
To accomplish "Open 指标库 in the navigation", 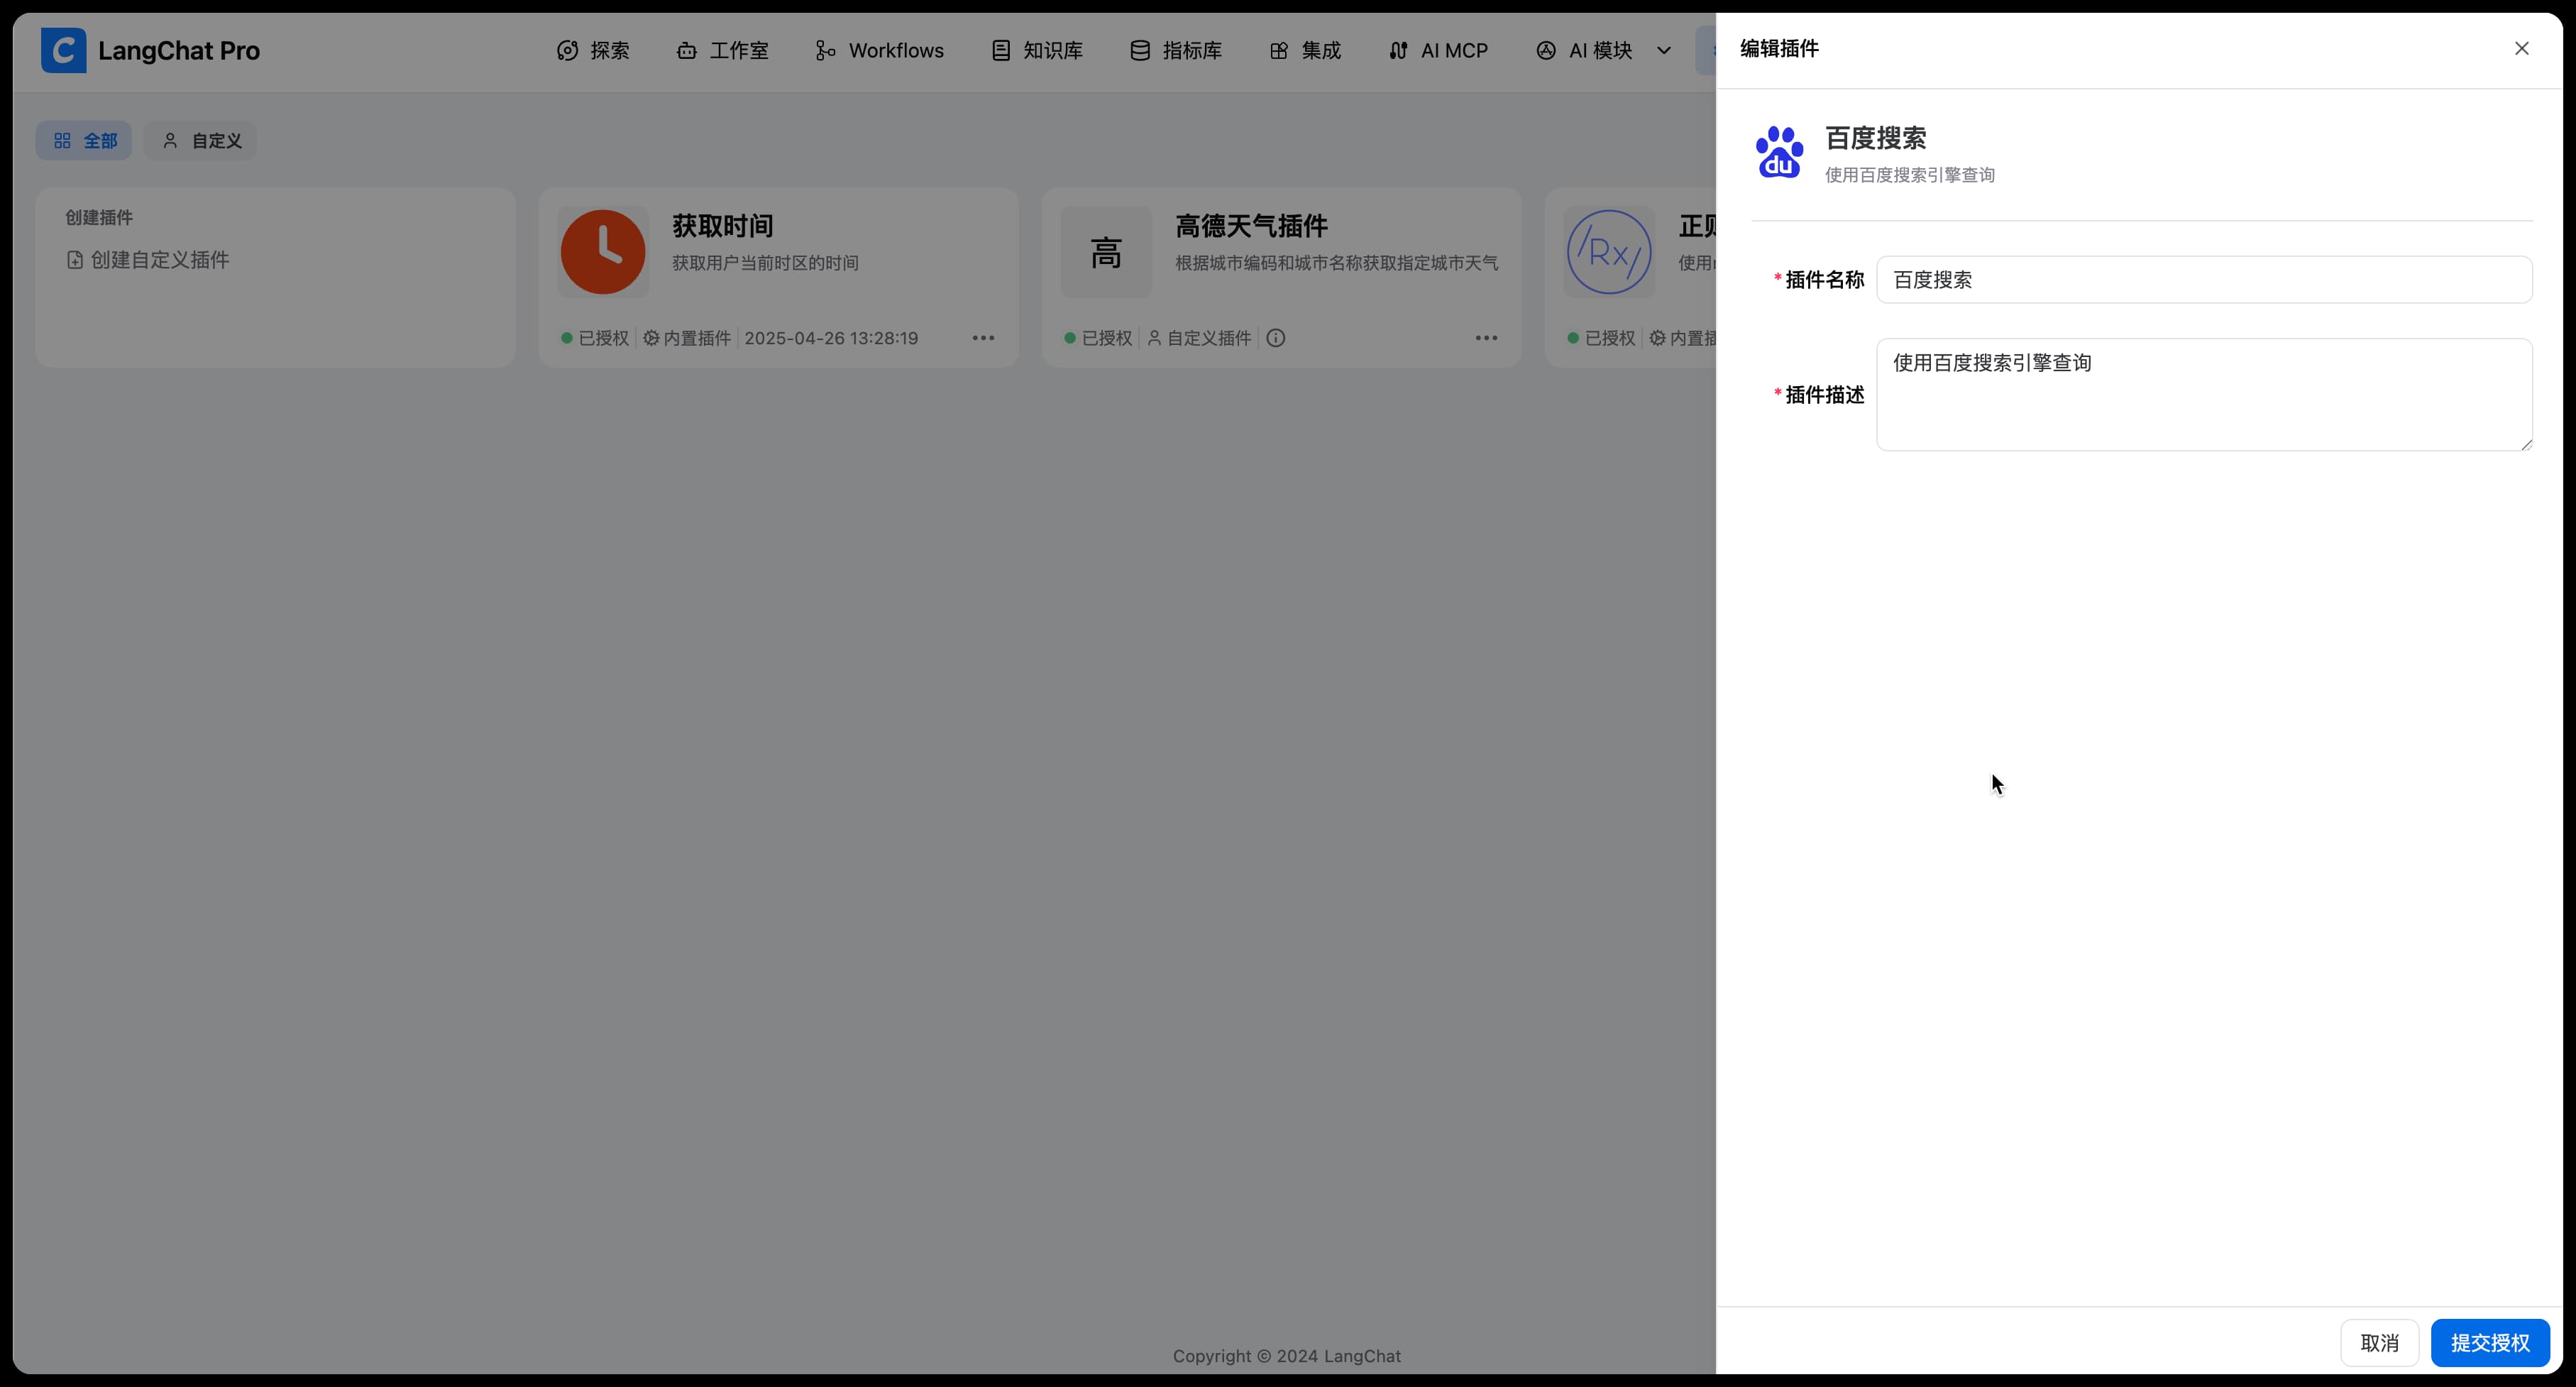I will point(1176,50).
